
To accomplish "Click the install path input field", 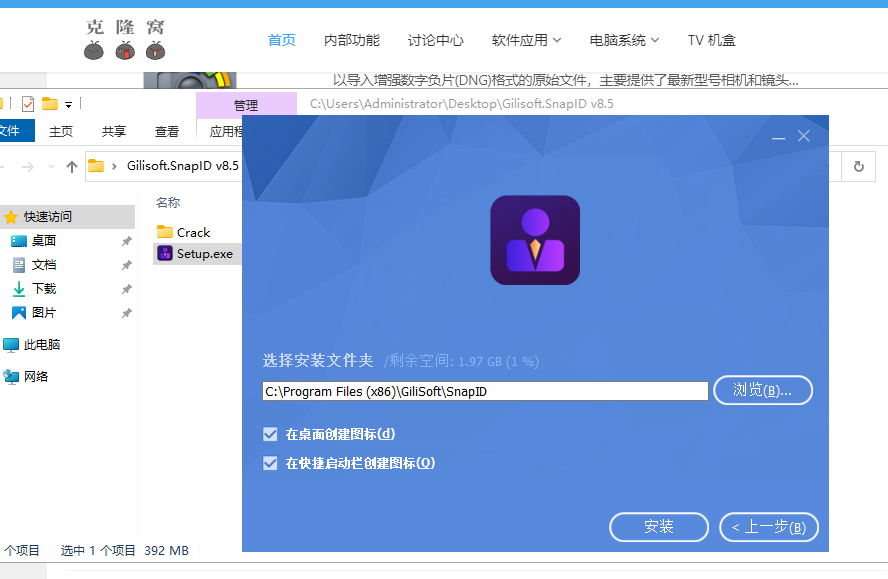I will [485, 392].
